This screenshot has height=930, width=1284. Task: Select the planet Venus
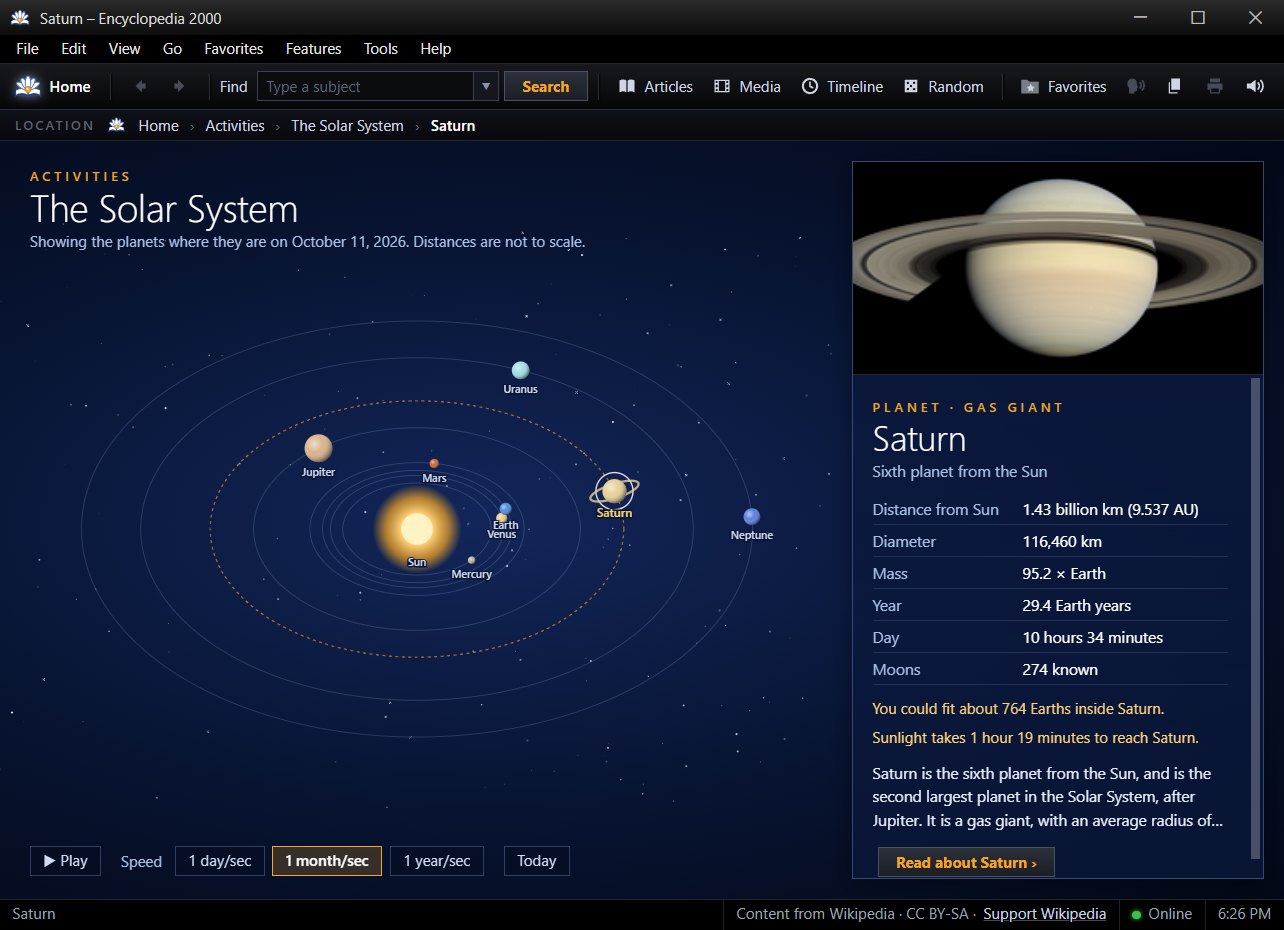[x=501, y=519]
